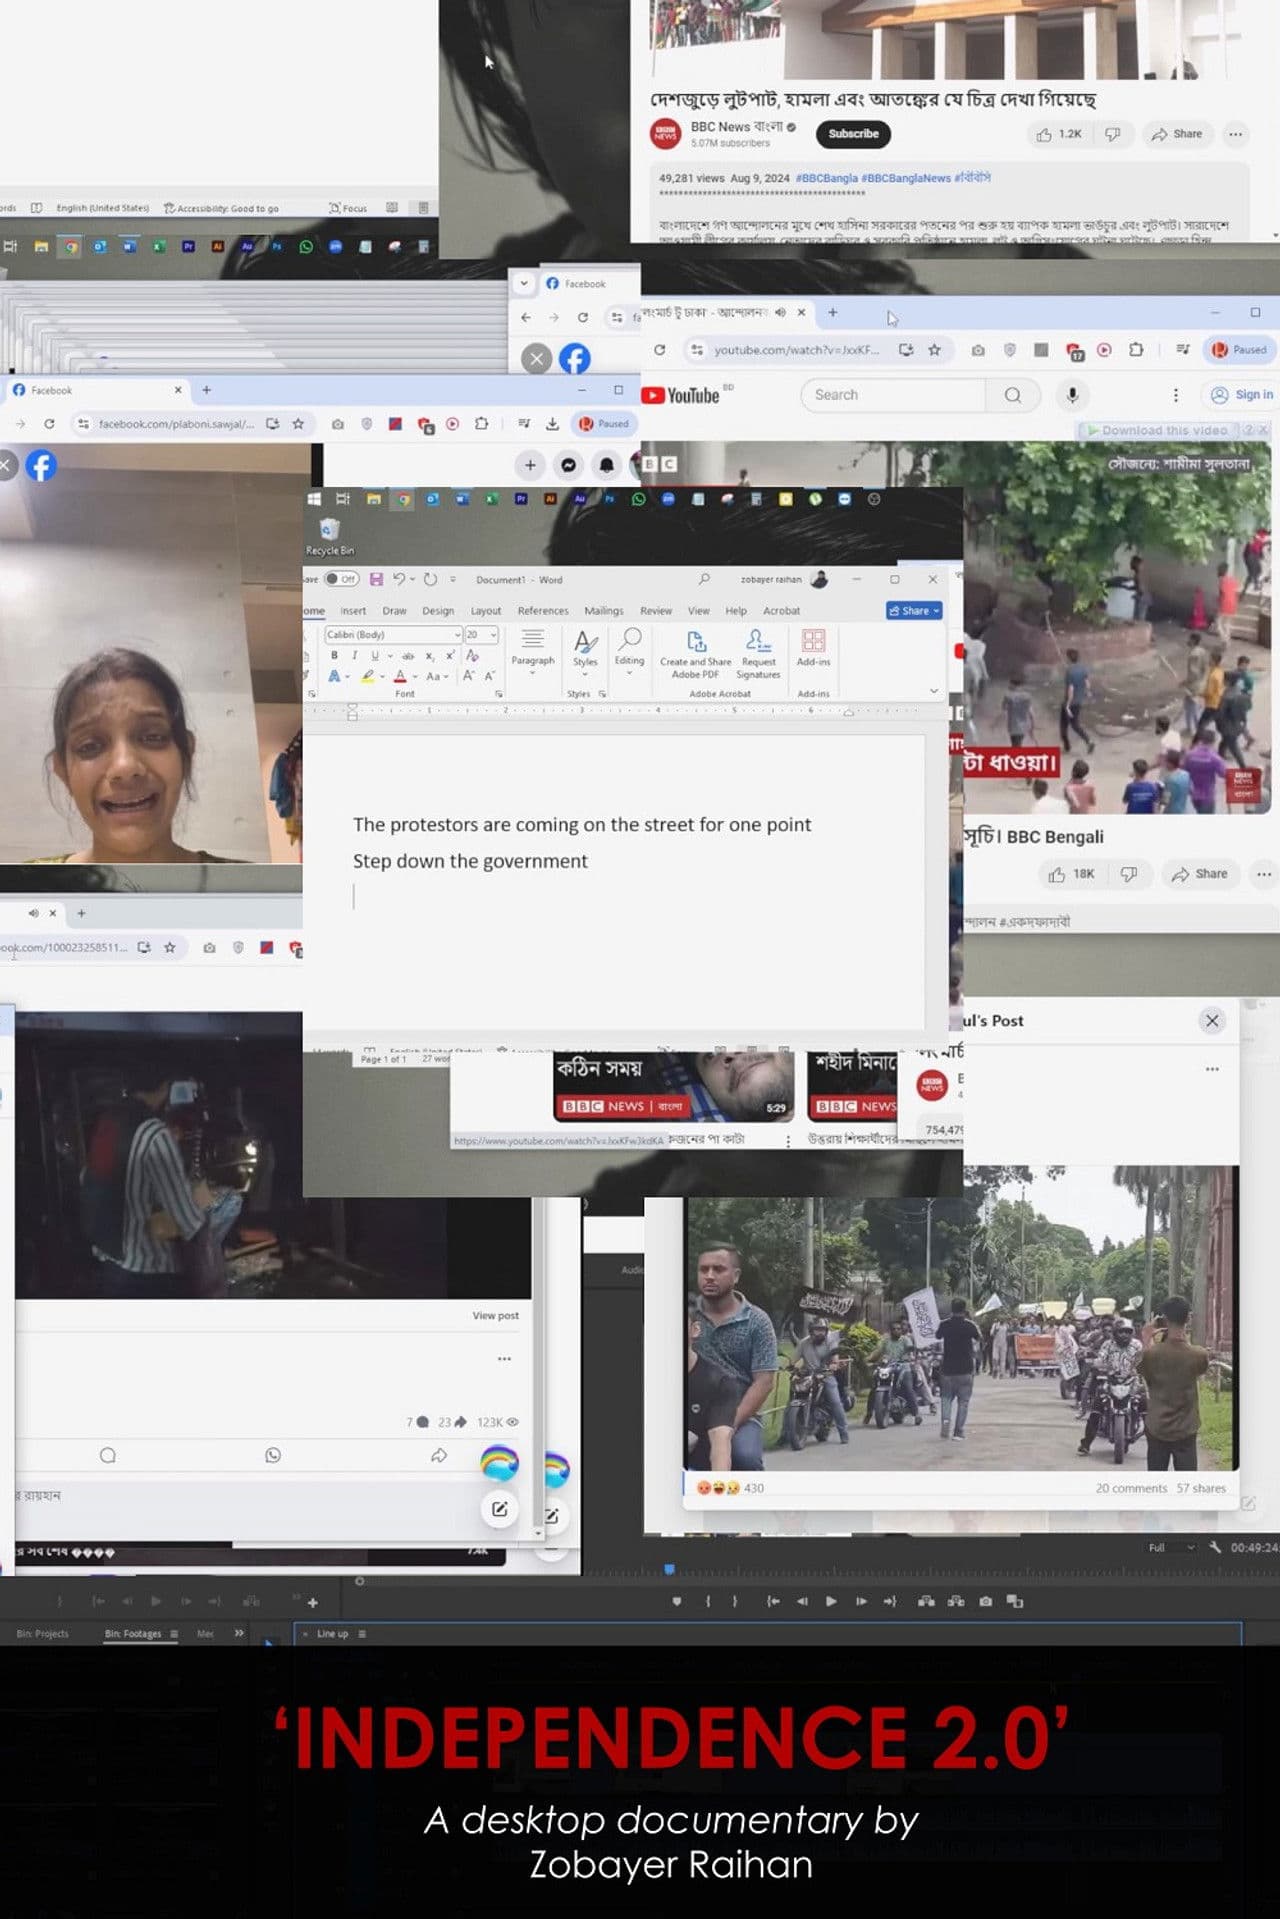The height and width of the screenshot is (1919, 1280).
Task: Click Bold in Word's Font group
Action: pyautogui.click(x=334, y=655)
